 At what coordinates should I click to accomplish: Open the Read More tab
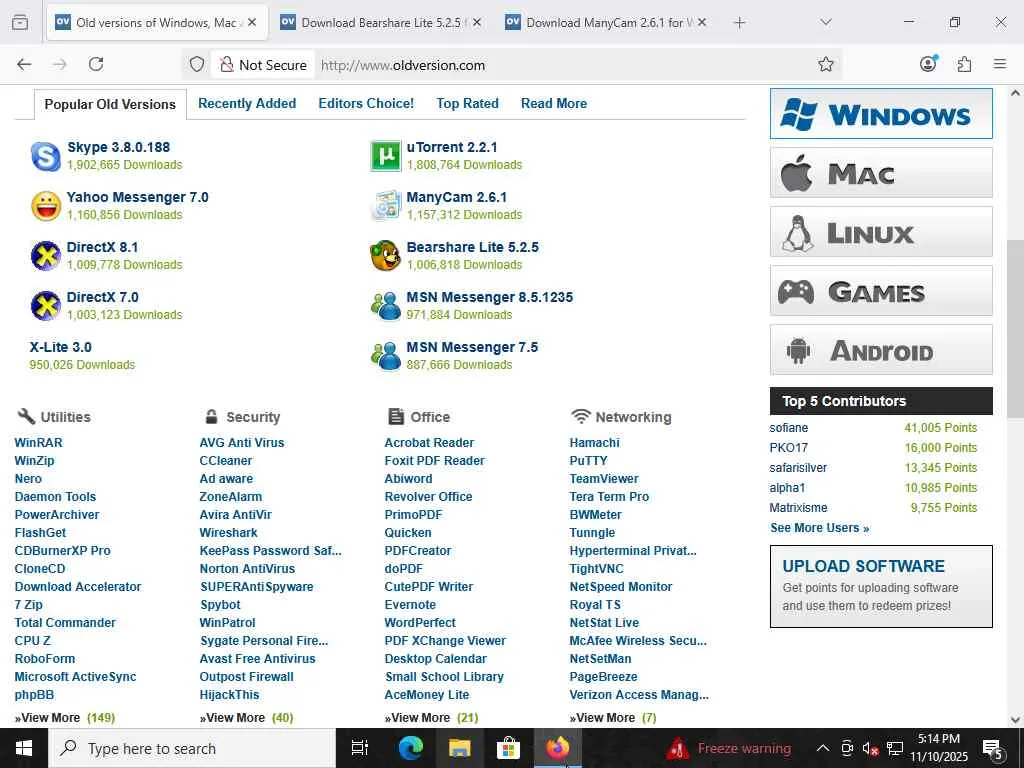pos(554,103)
